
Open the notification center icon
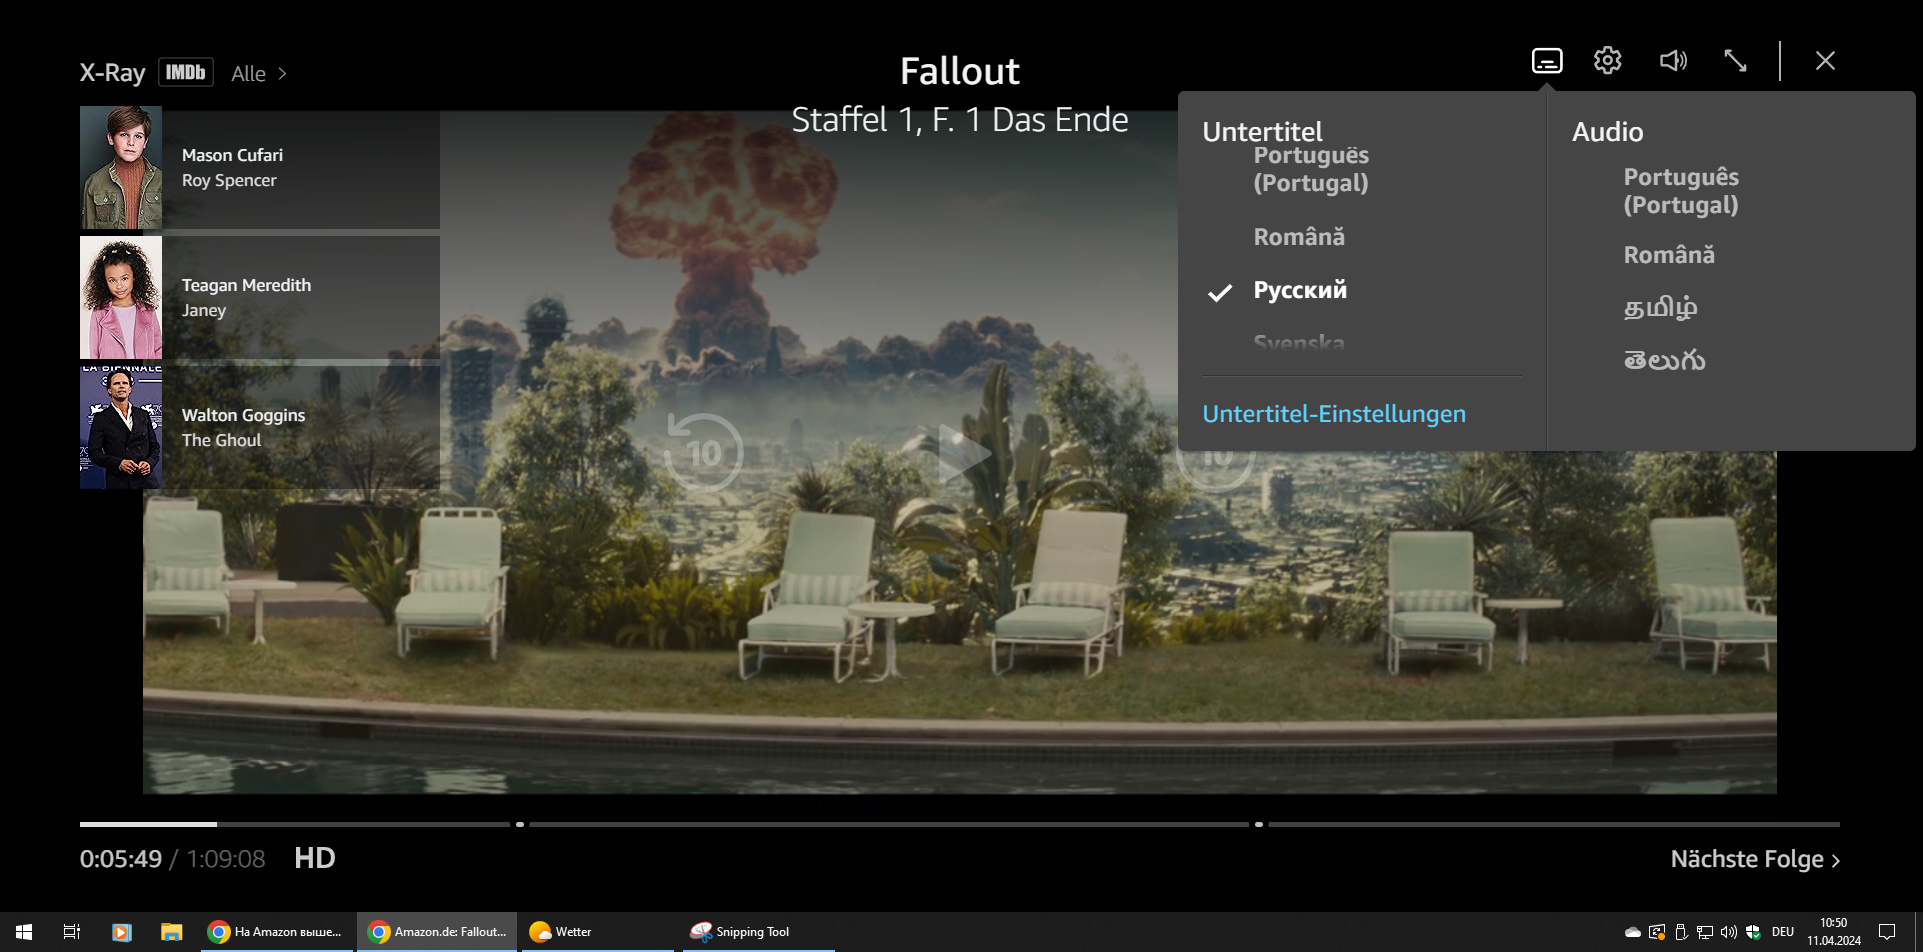(x=1887, y=932)
